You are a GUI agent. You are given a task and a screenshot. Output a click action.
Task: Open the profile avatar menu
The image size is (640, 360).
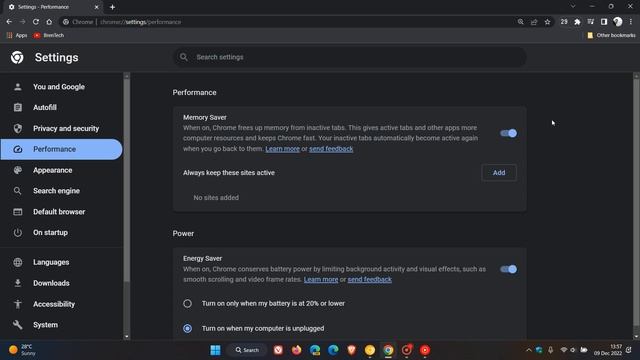[618, 22]
